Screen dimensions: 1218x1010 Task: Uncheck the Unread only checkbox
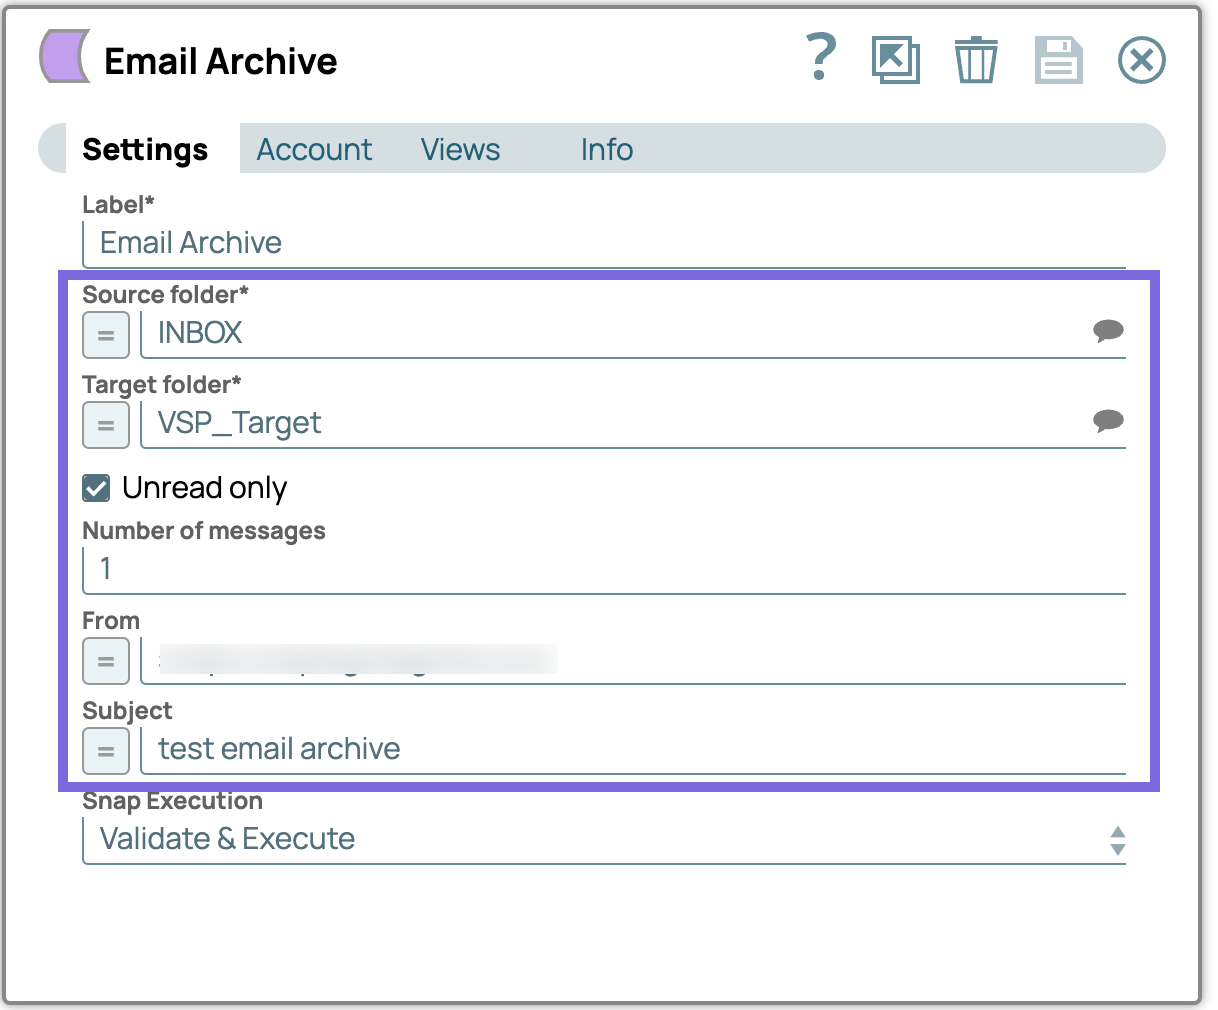click(x=97, y=488)
